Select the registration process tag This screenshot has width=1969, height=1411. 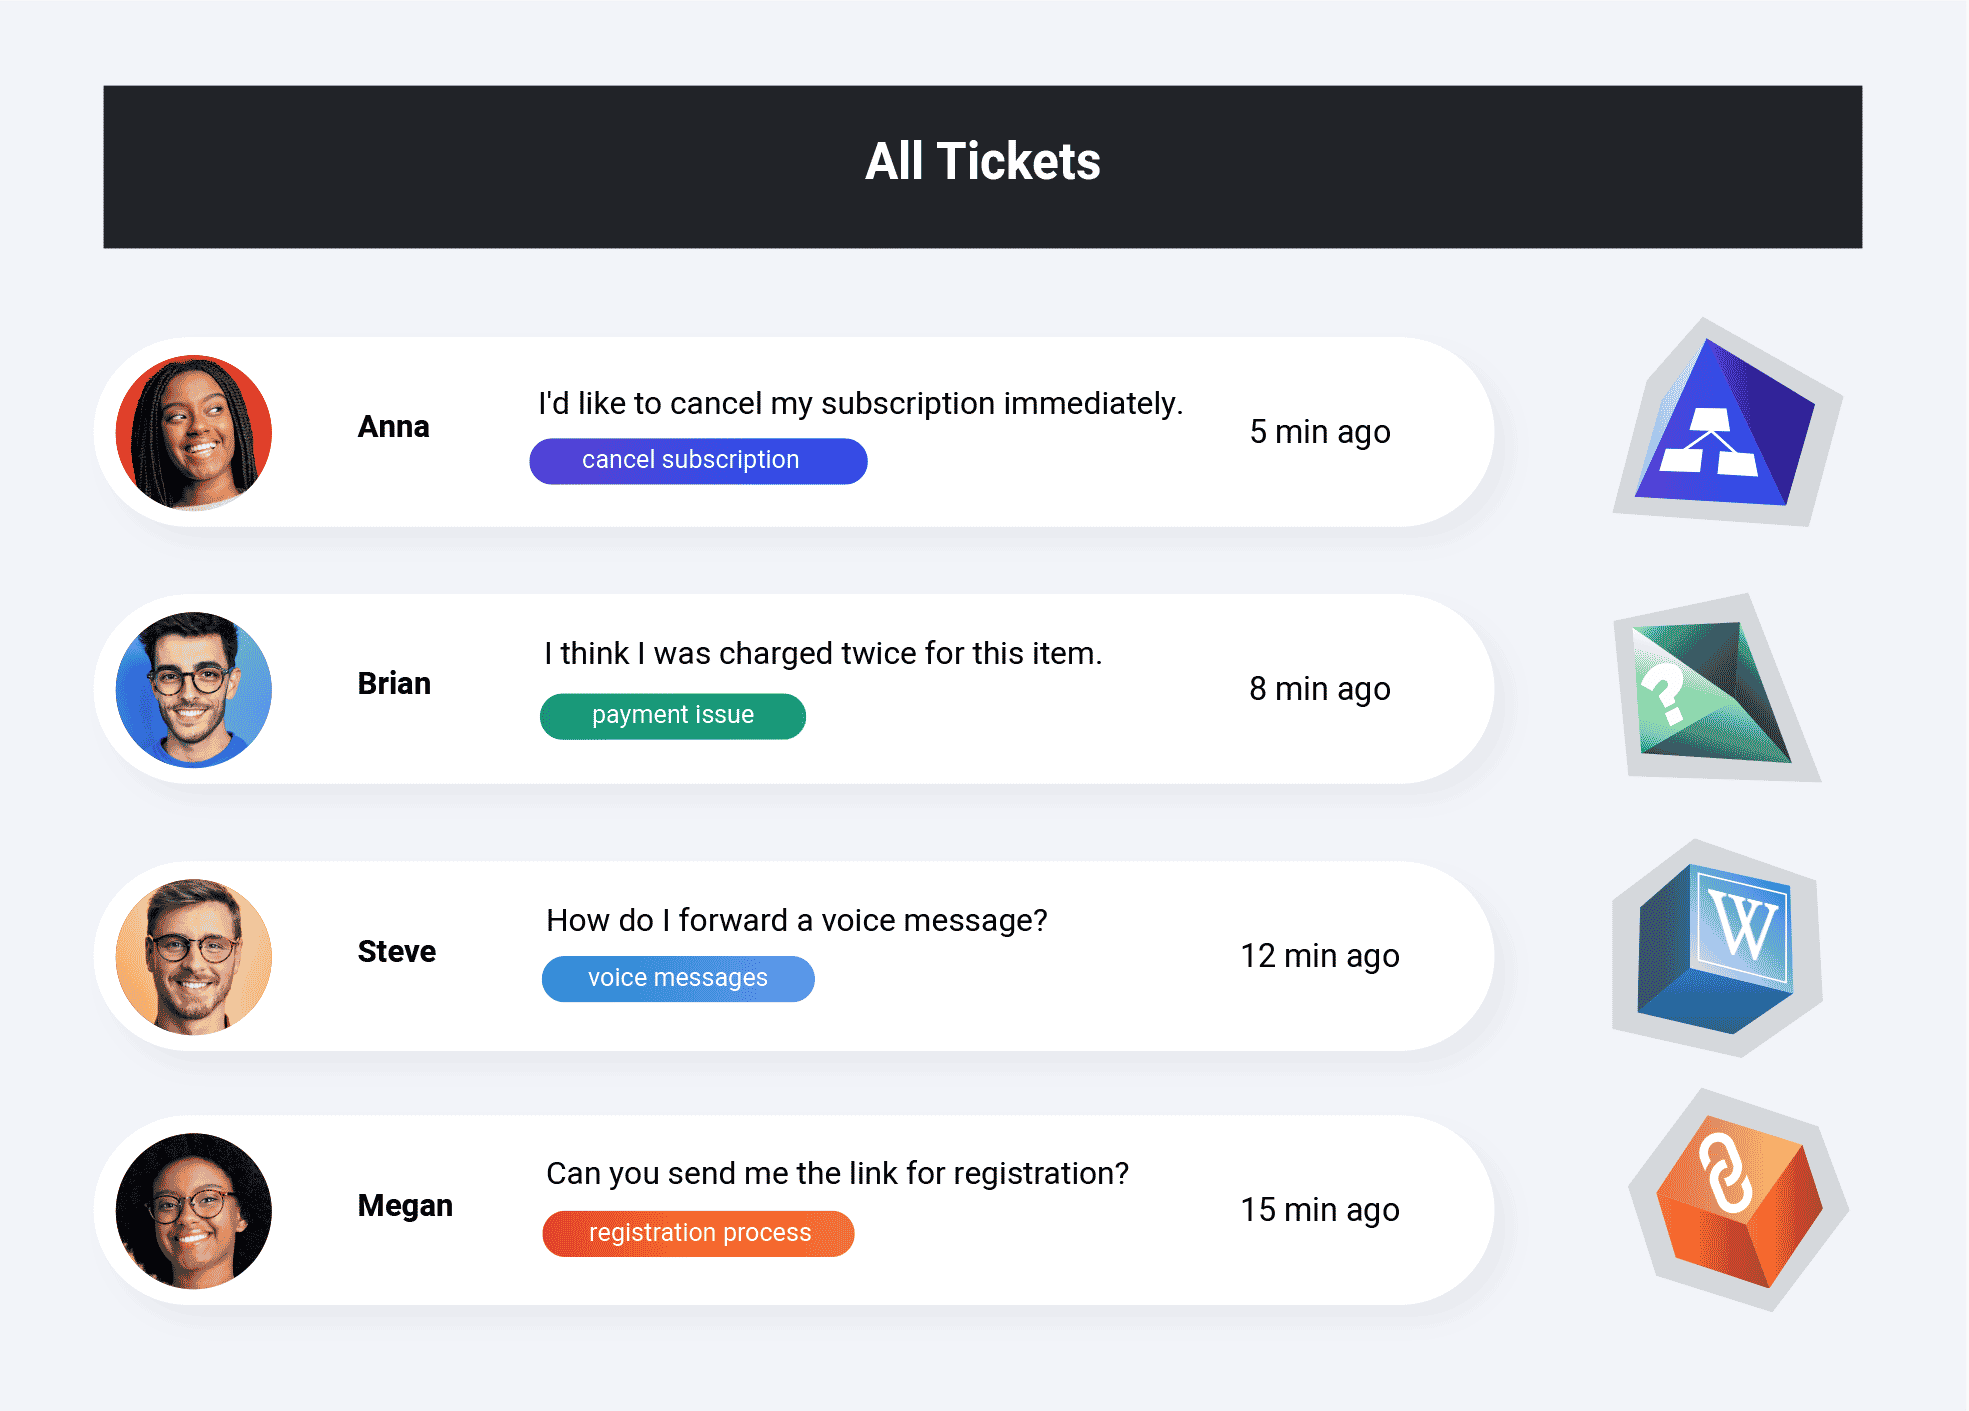[699, 1234]
